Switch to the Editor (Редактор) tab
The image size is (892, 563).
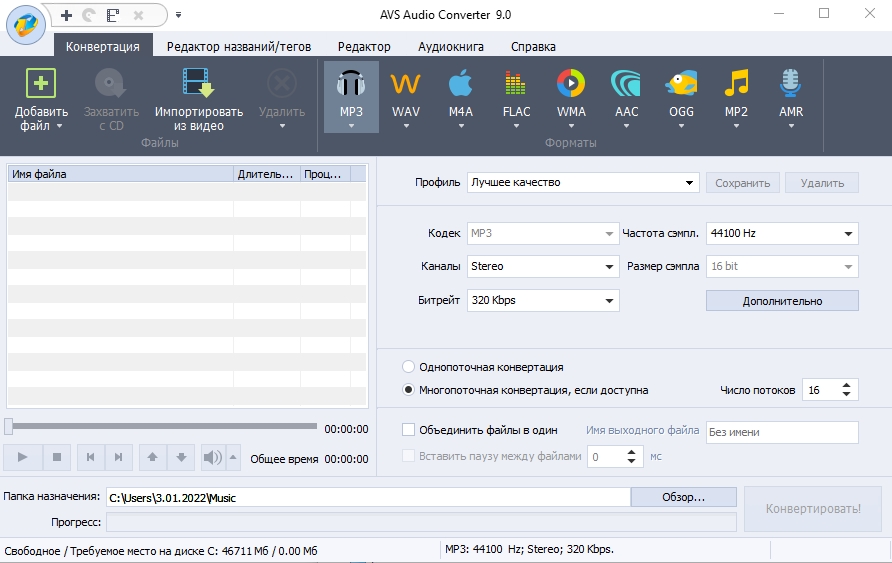pos(364,46)
